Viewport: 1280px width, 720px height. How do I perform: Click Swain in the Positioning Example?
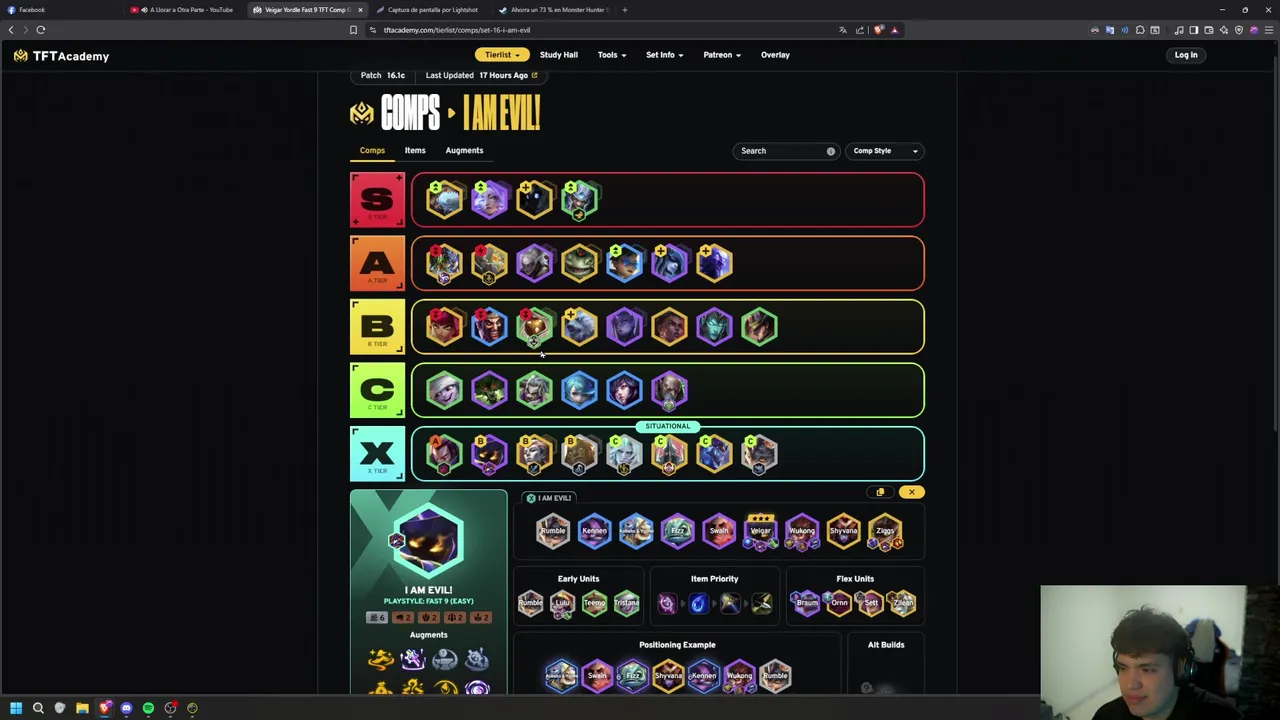coord(597,676)
